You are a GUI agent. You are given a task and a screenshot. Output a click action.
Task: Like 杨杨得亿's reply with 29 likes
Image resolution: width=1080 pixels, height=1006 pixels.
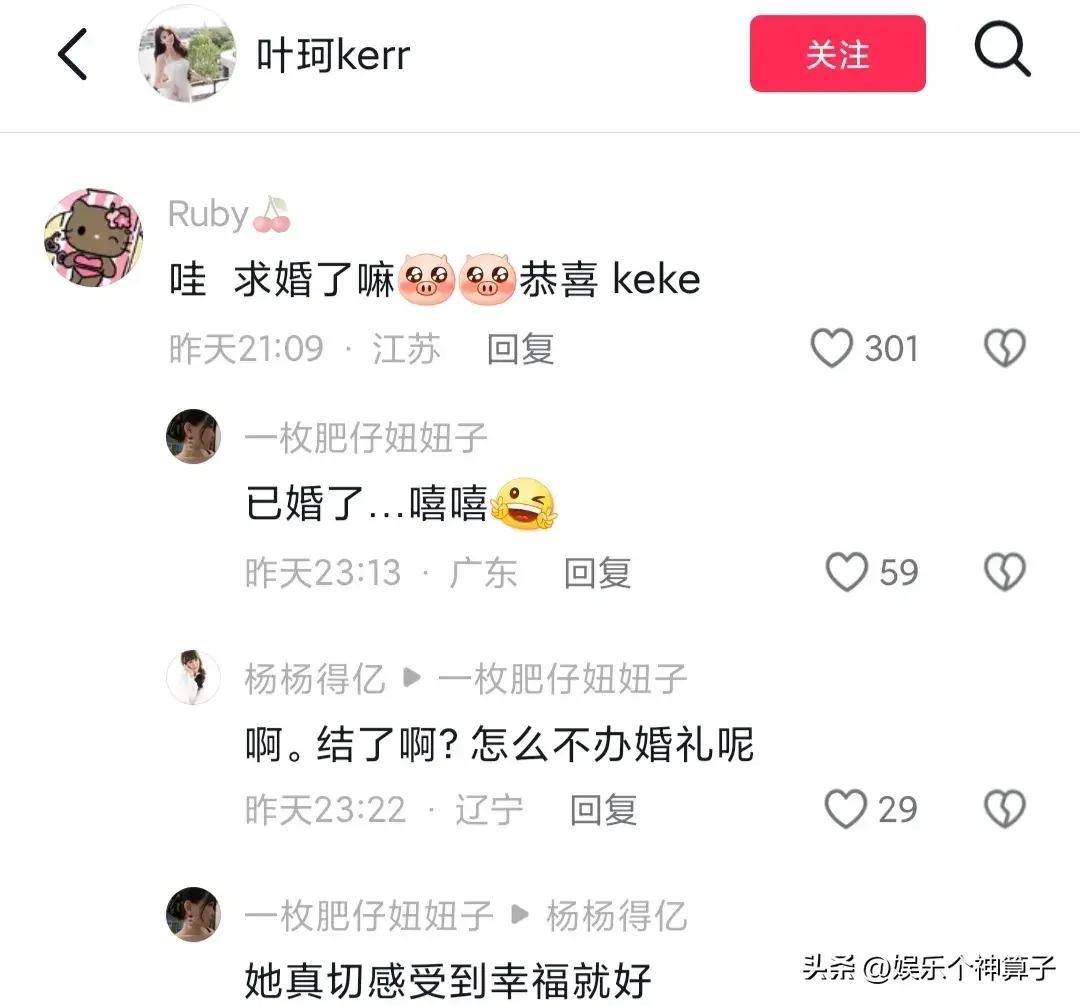pyautogui.click(x=846, y=809)
